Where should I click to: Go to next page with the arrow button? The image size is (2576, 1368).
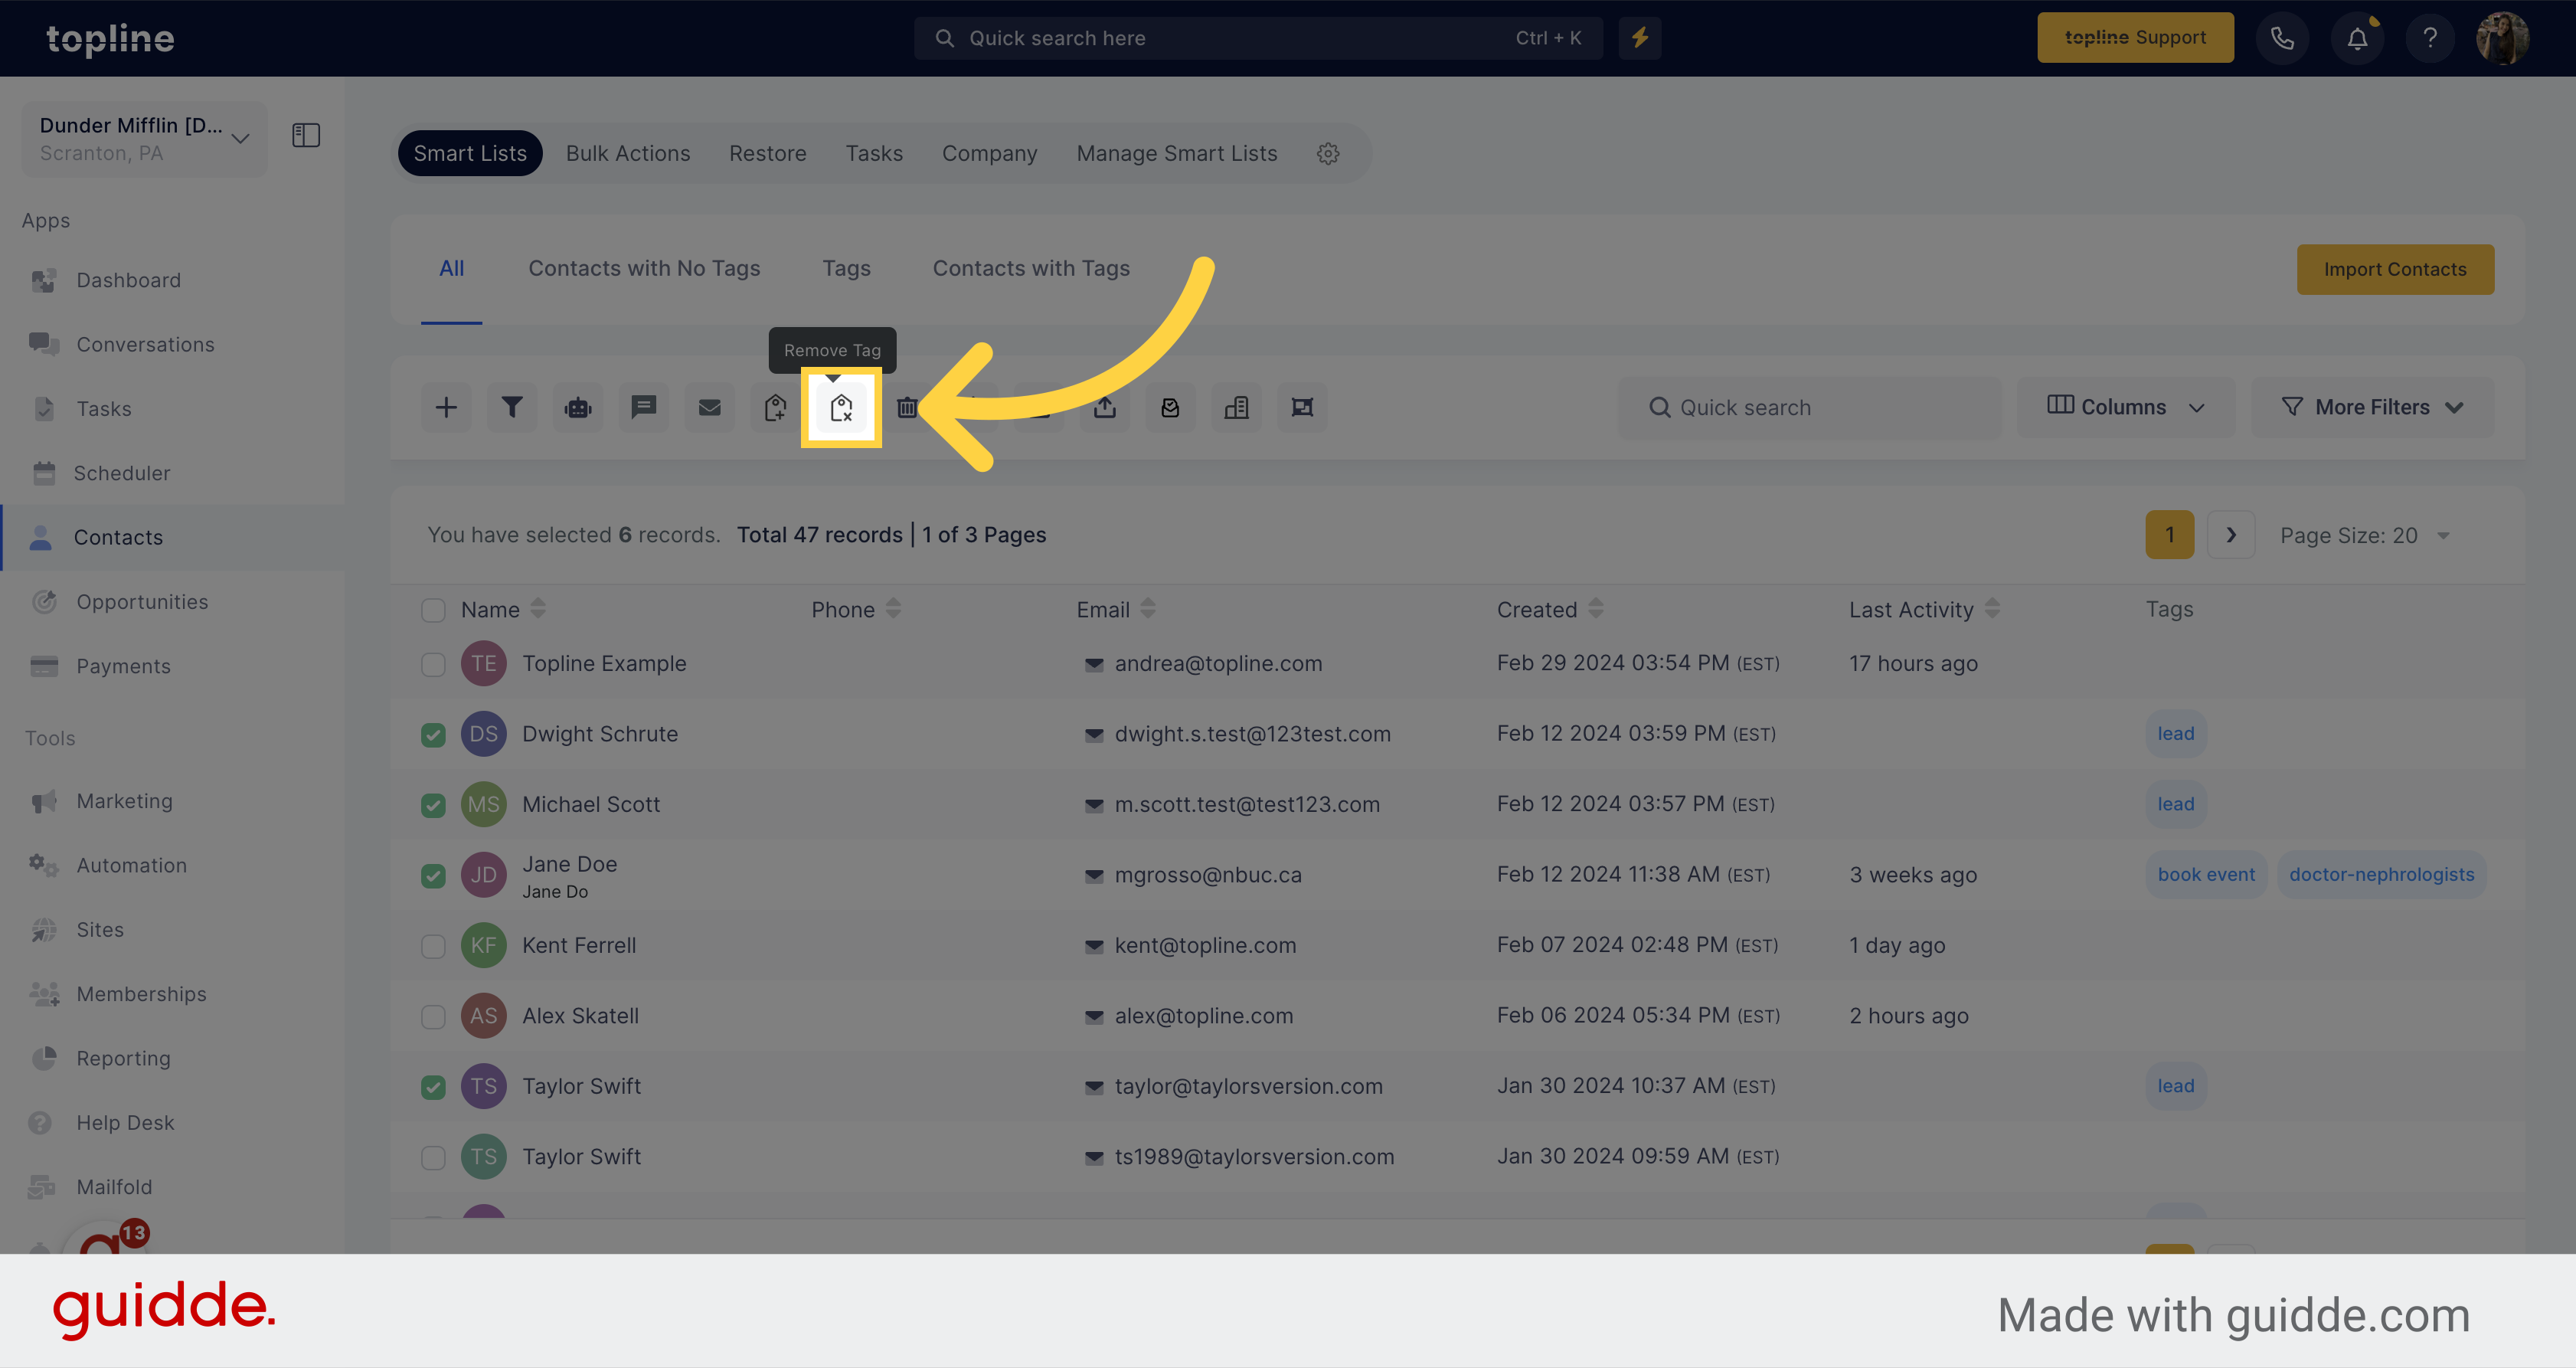tap(2230, 536)
